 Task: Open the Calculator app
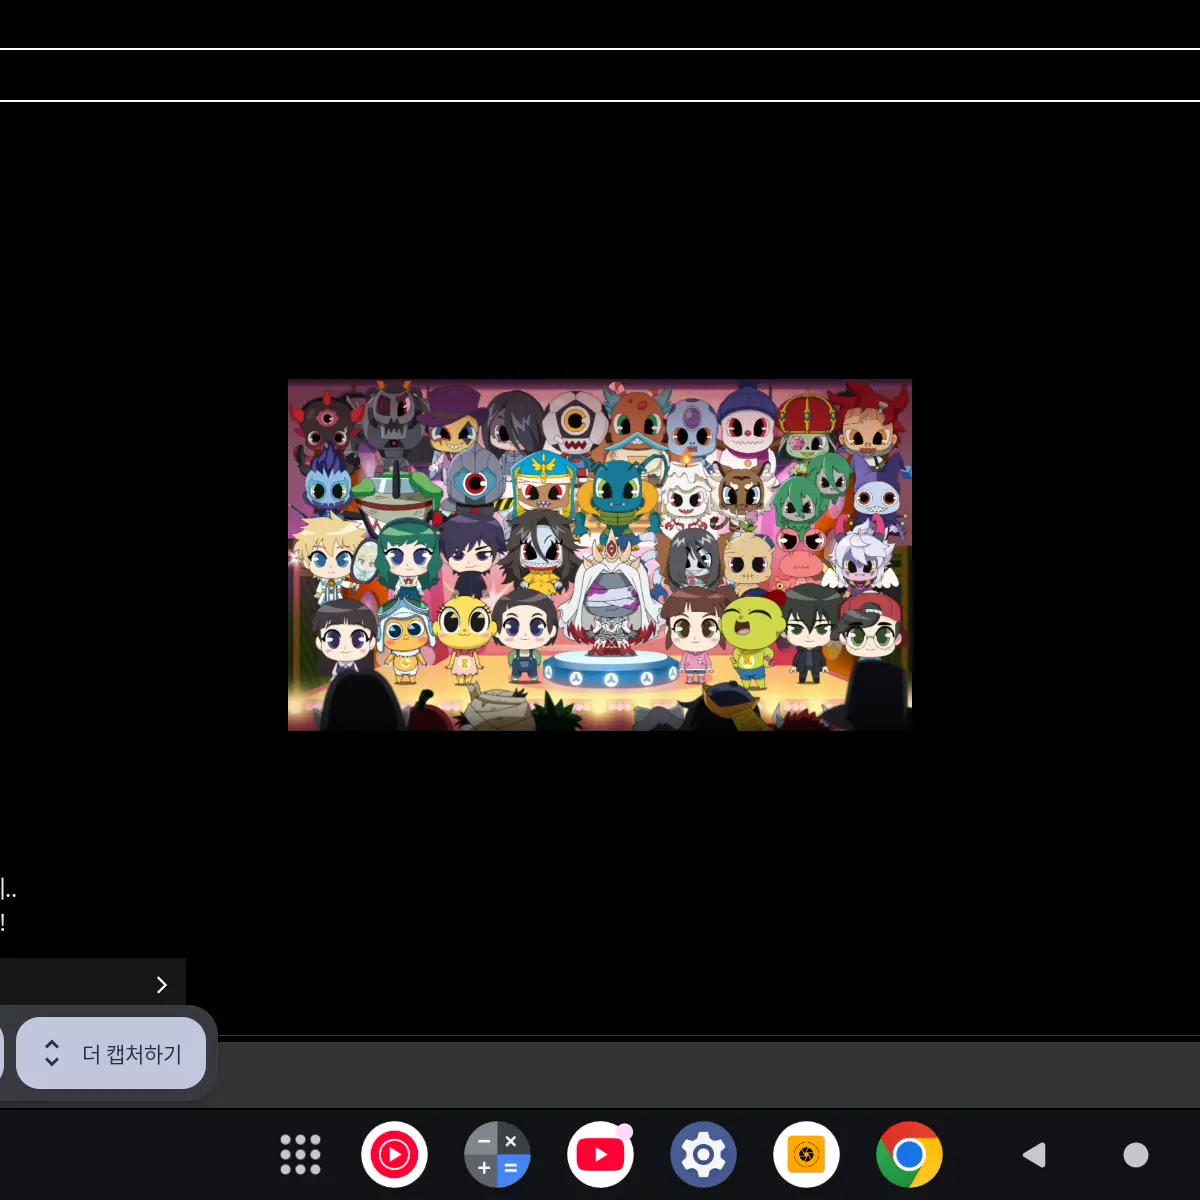(497, 1155)
